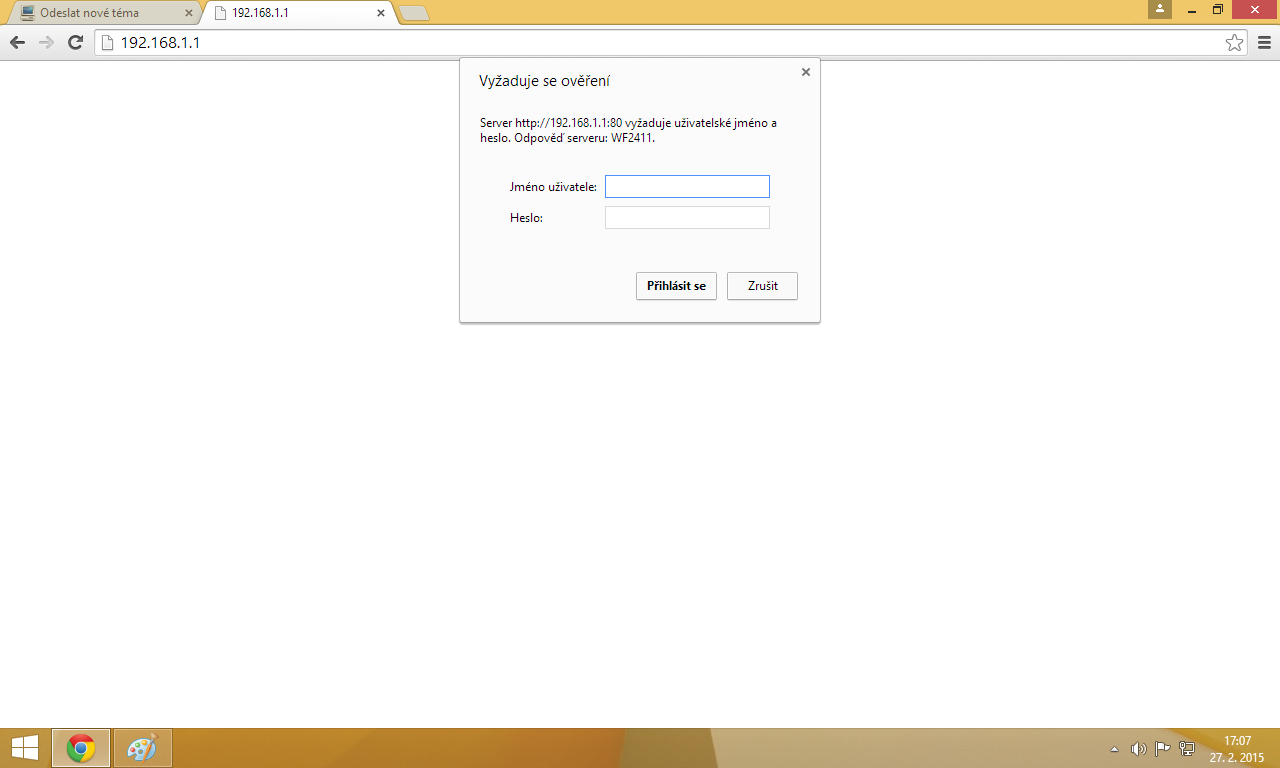Focus the Jméno uživatele input field

point(687,187)
